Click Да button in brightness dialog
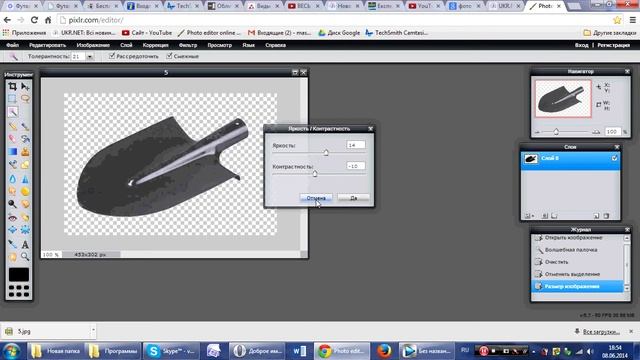The height and width of the screenshot is (360, 640). pos(353,198)
